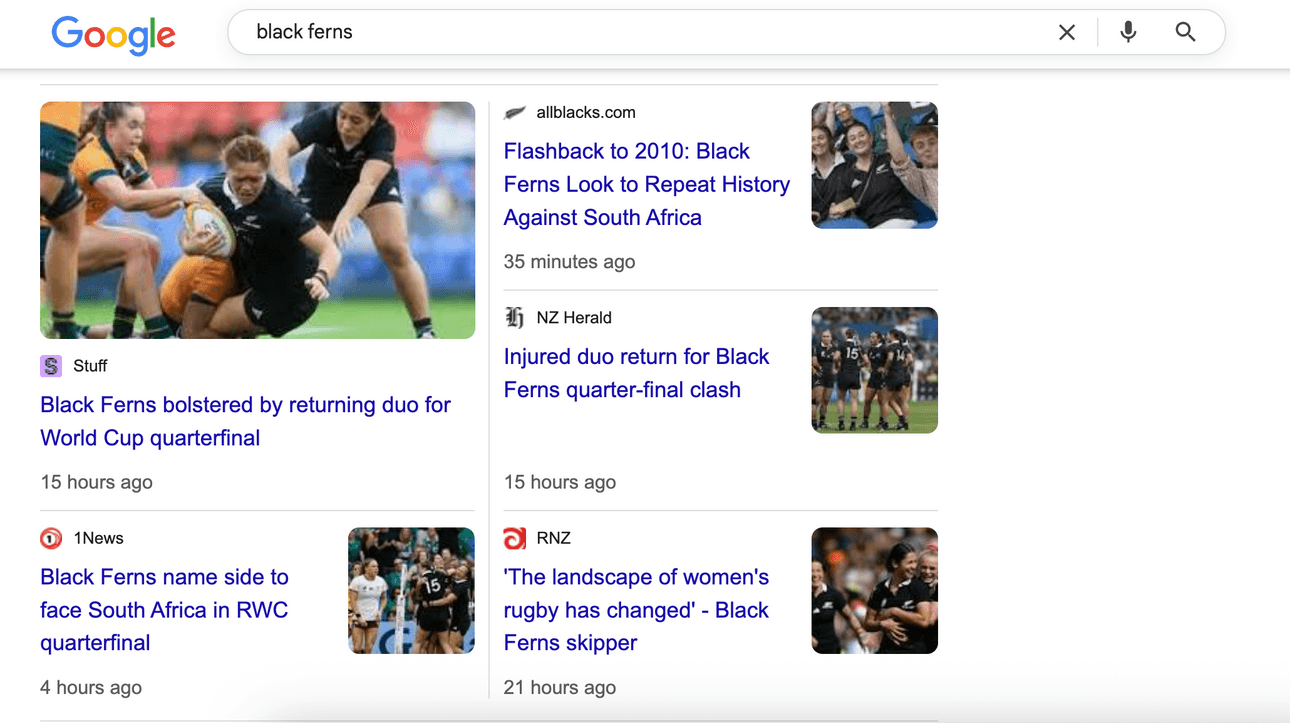Image resolution: width=1290 pixels, height=723 pixels.
Task: Click the 1News source favicon
Action: click(51, 539)
